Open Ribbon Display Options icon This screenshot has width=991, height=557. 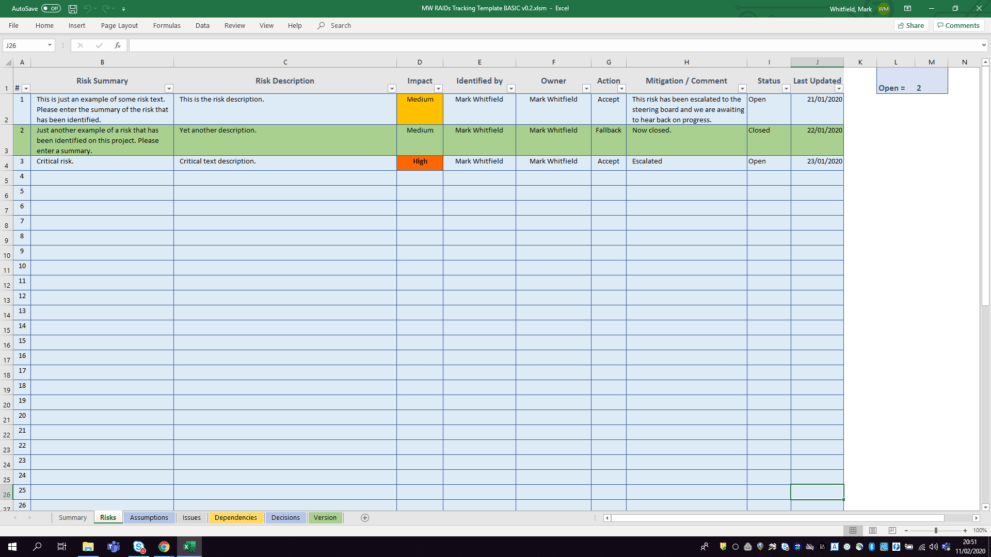coord(908,9)
